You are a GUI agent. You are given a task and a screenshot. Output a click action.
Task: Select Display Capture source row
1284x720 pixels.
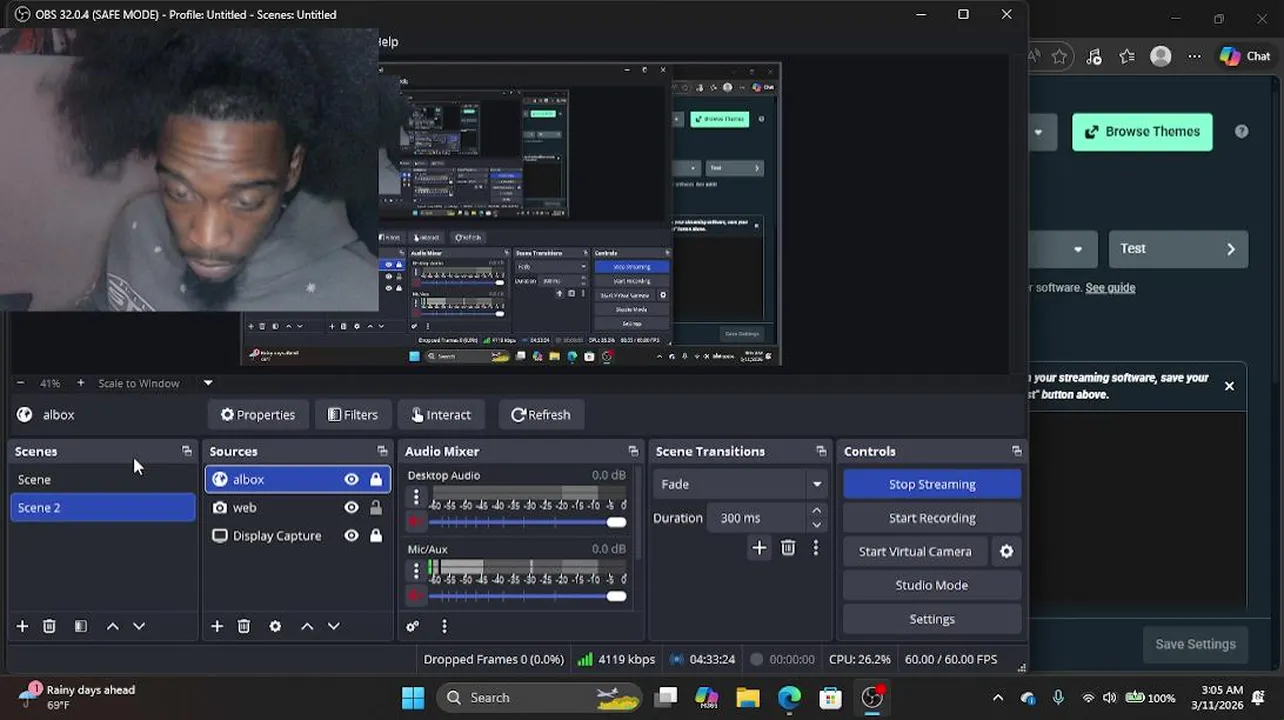pyautogui.click(x=298, y=535)
